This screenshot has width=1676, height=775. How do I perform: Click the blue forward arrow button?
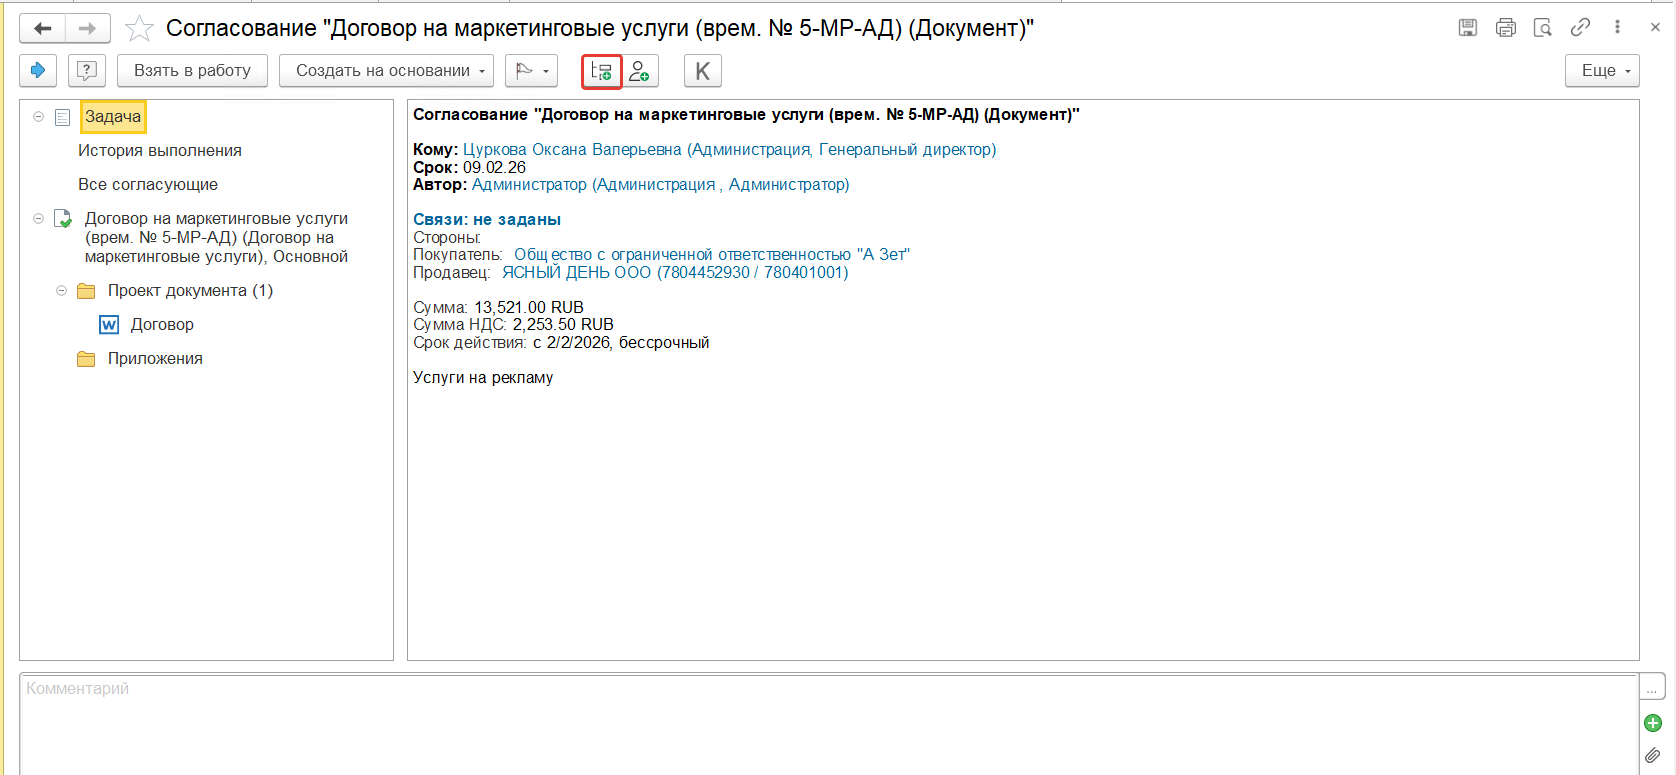(x=38, y=71)
